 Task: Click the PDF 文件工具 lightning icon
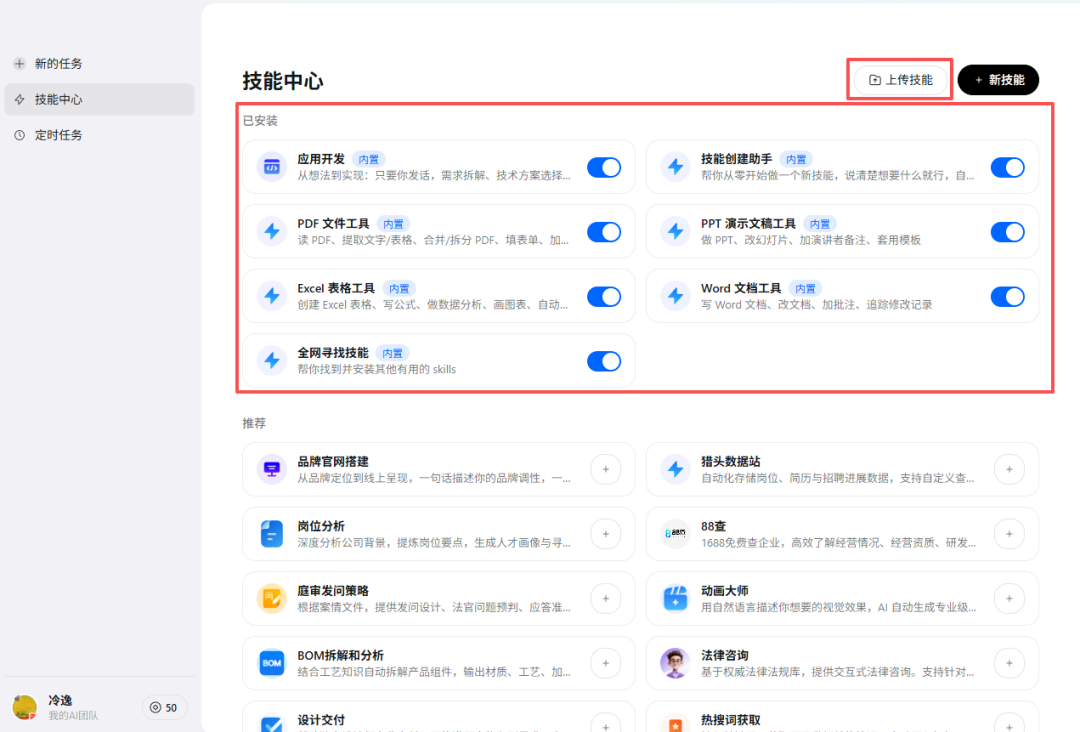pos(273,231)
